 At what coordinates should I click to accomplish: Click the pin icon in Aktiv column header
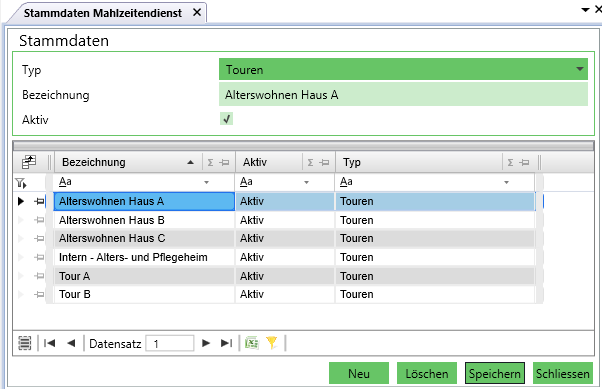[324, 162]
